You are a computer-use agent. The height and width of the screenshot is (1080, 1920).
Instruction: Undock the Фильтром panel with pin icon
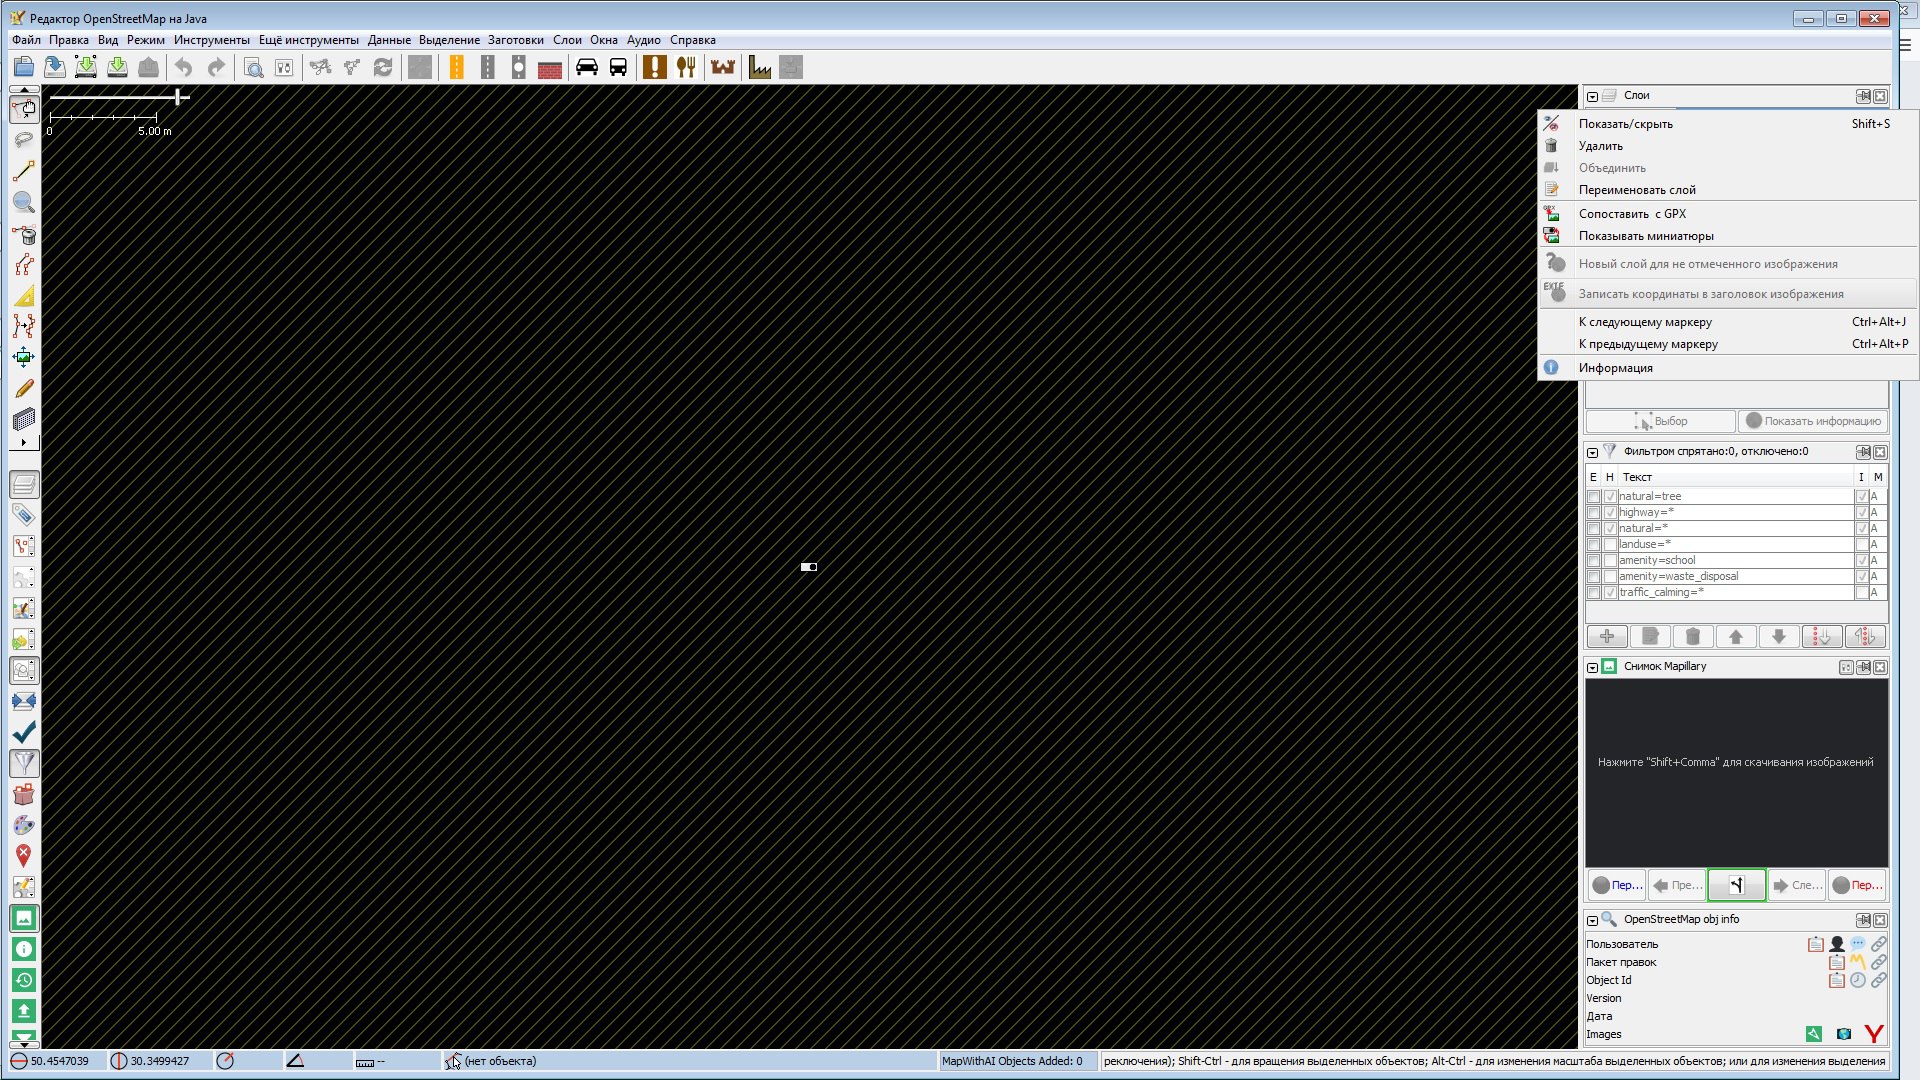(1863, 452)
